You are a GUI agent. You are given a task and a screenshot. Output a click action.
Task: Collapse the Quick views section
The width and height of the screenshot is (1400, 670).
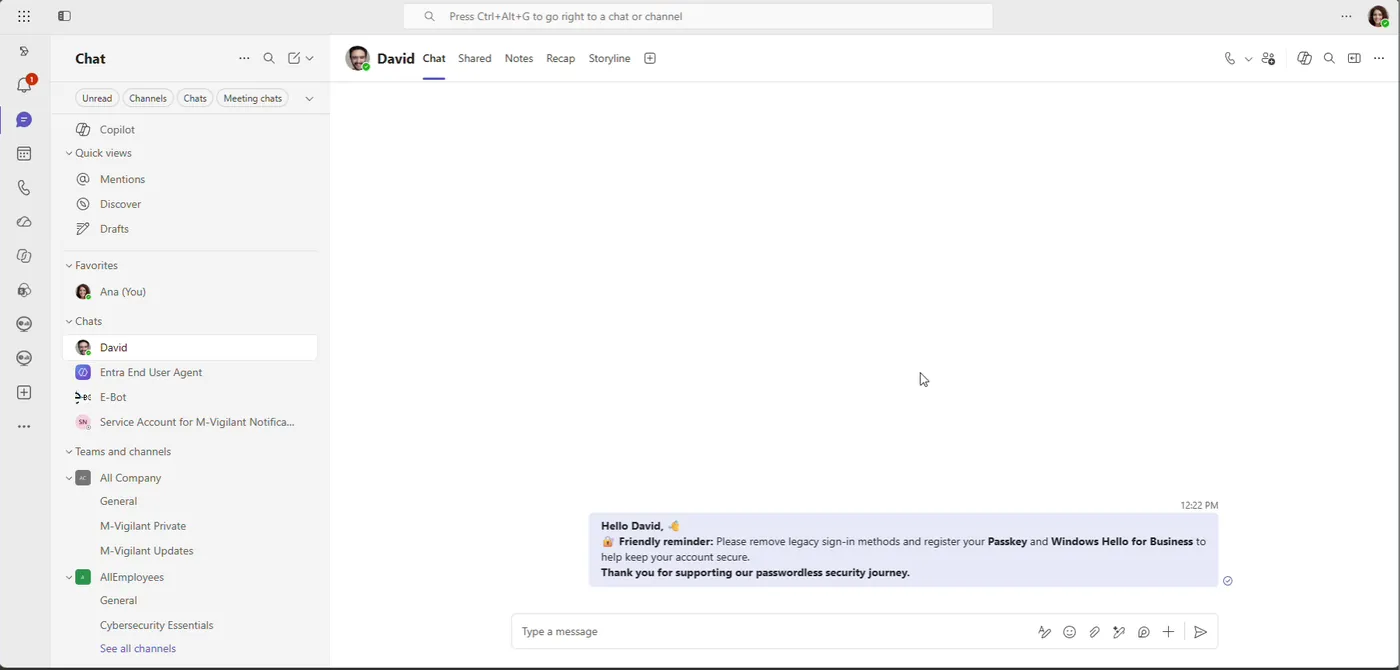pos(69,153)
